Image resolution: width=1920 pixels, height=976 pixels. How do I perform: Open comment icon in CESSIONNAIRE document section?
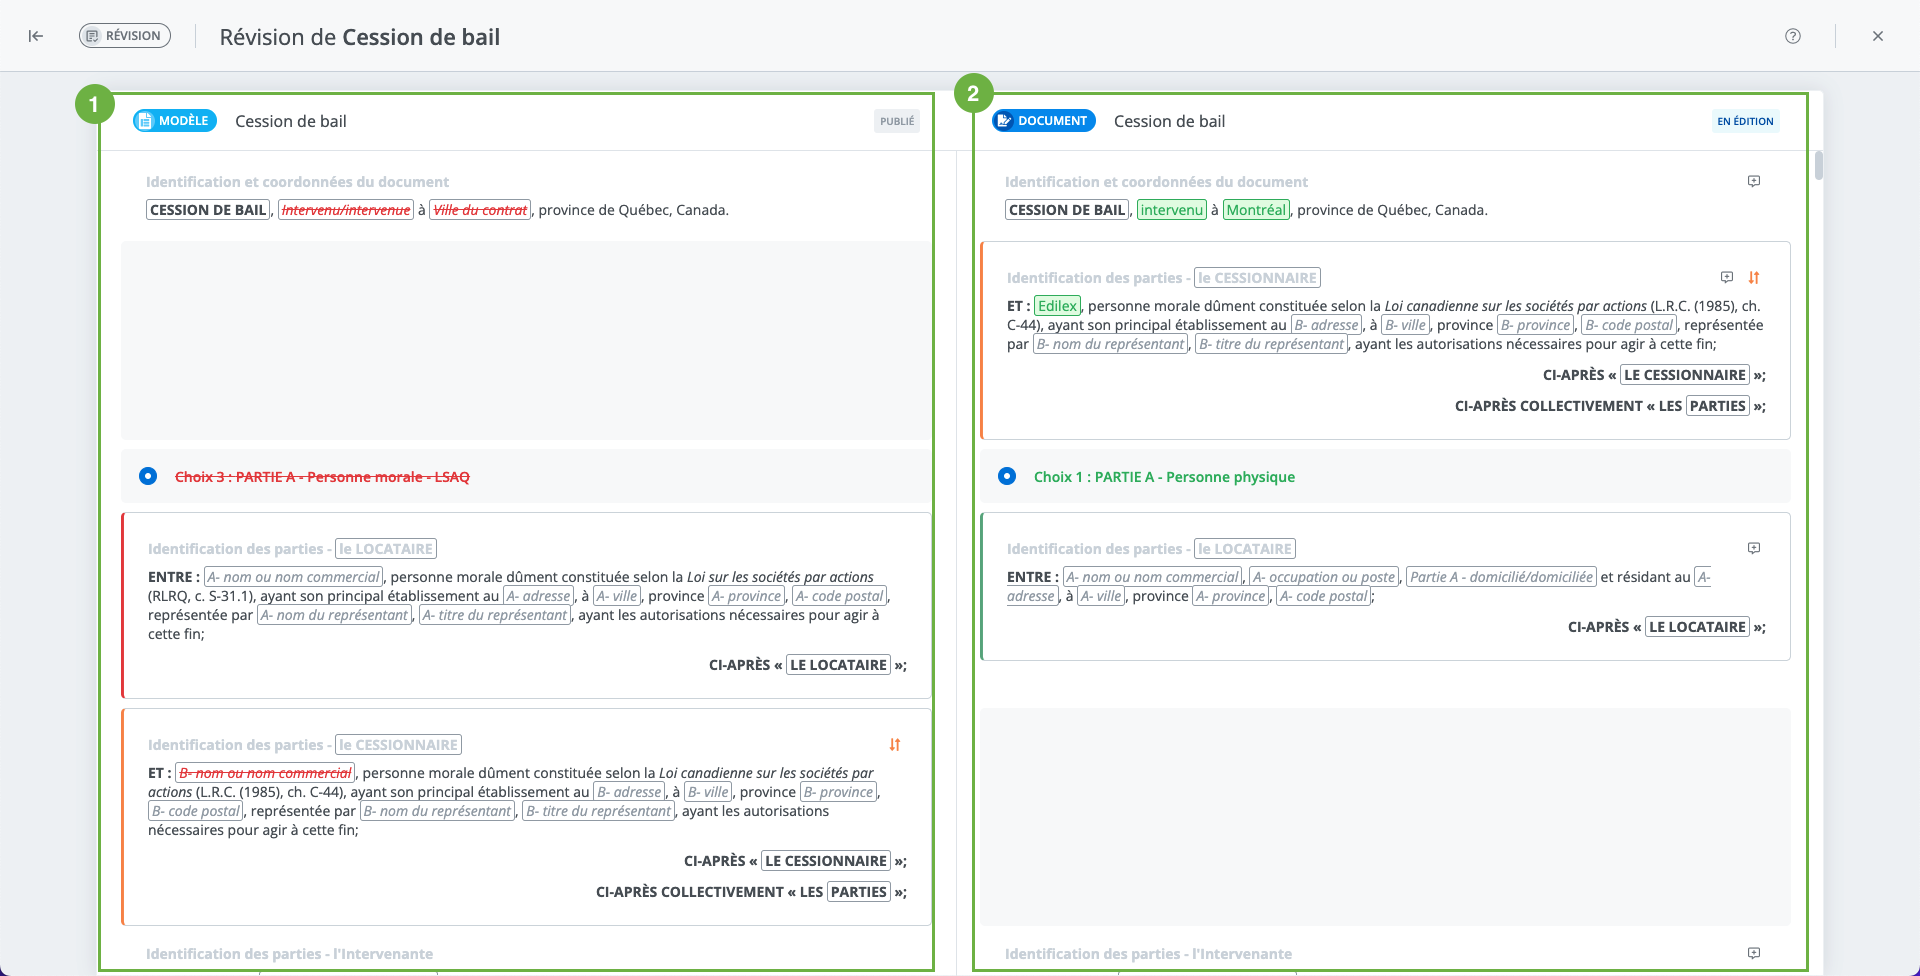click(1727, 277)
